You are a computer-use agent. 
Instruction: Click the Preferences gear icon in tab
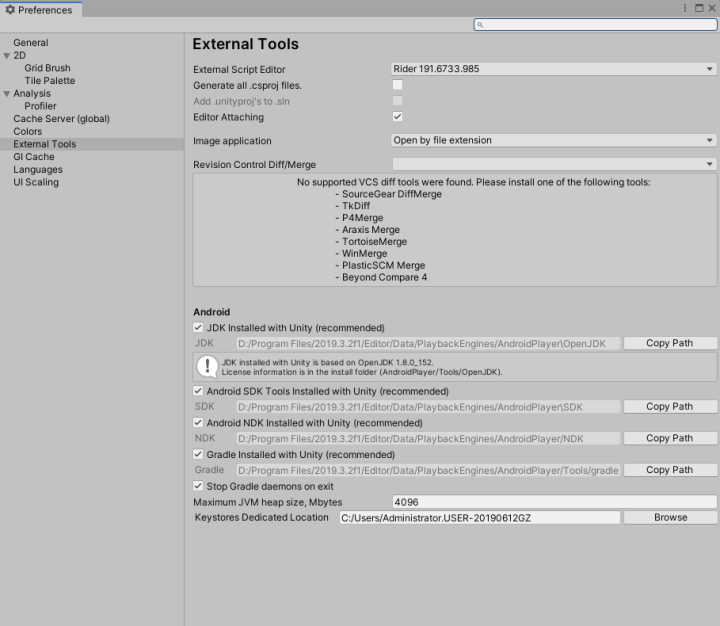[10, 10]
